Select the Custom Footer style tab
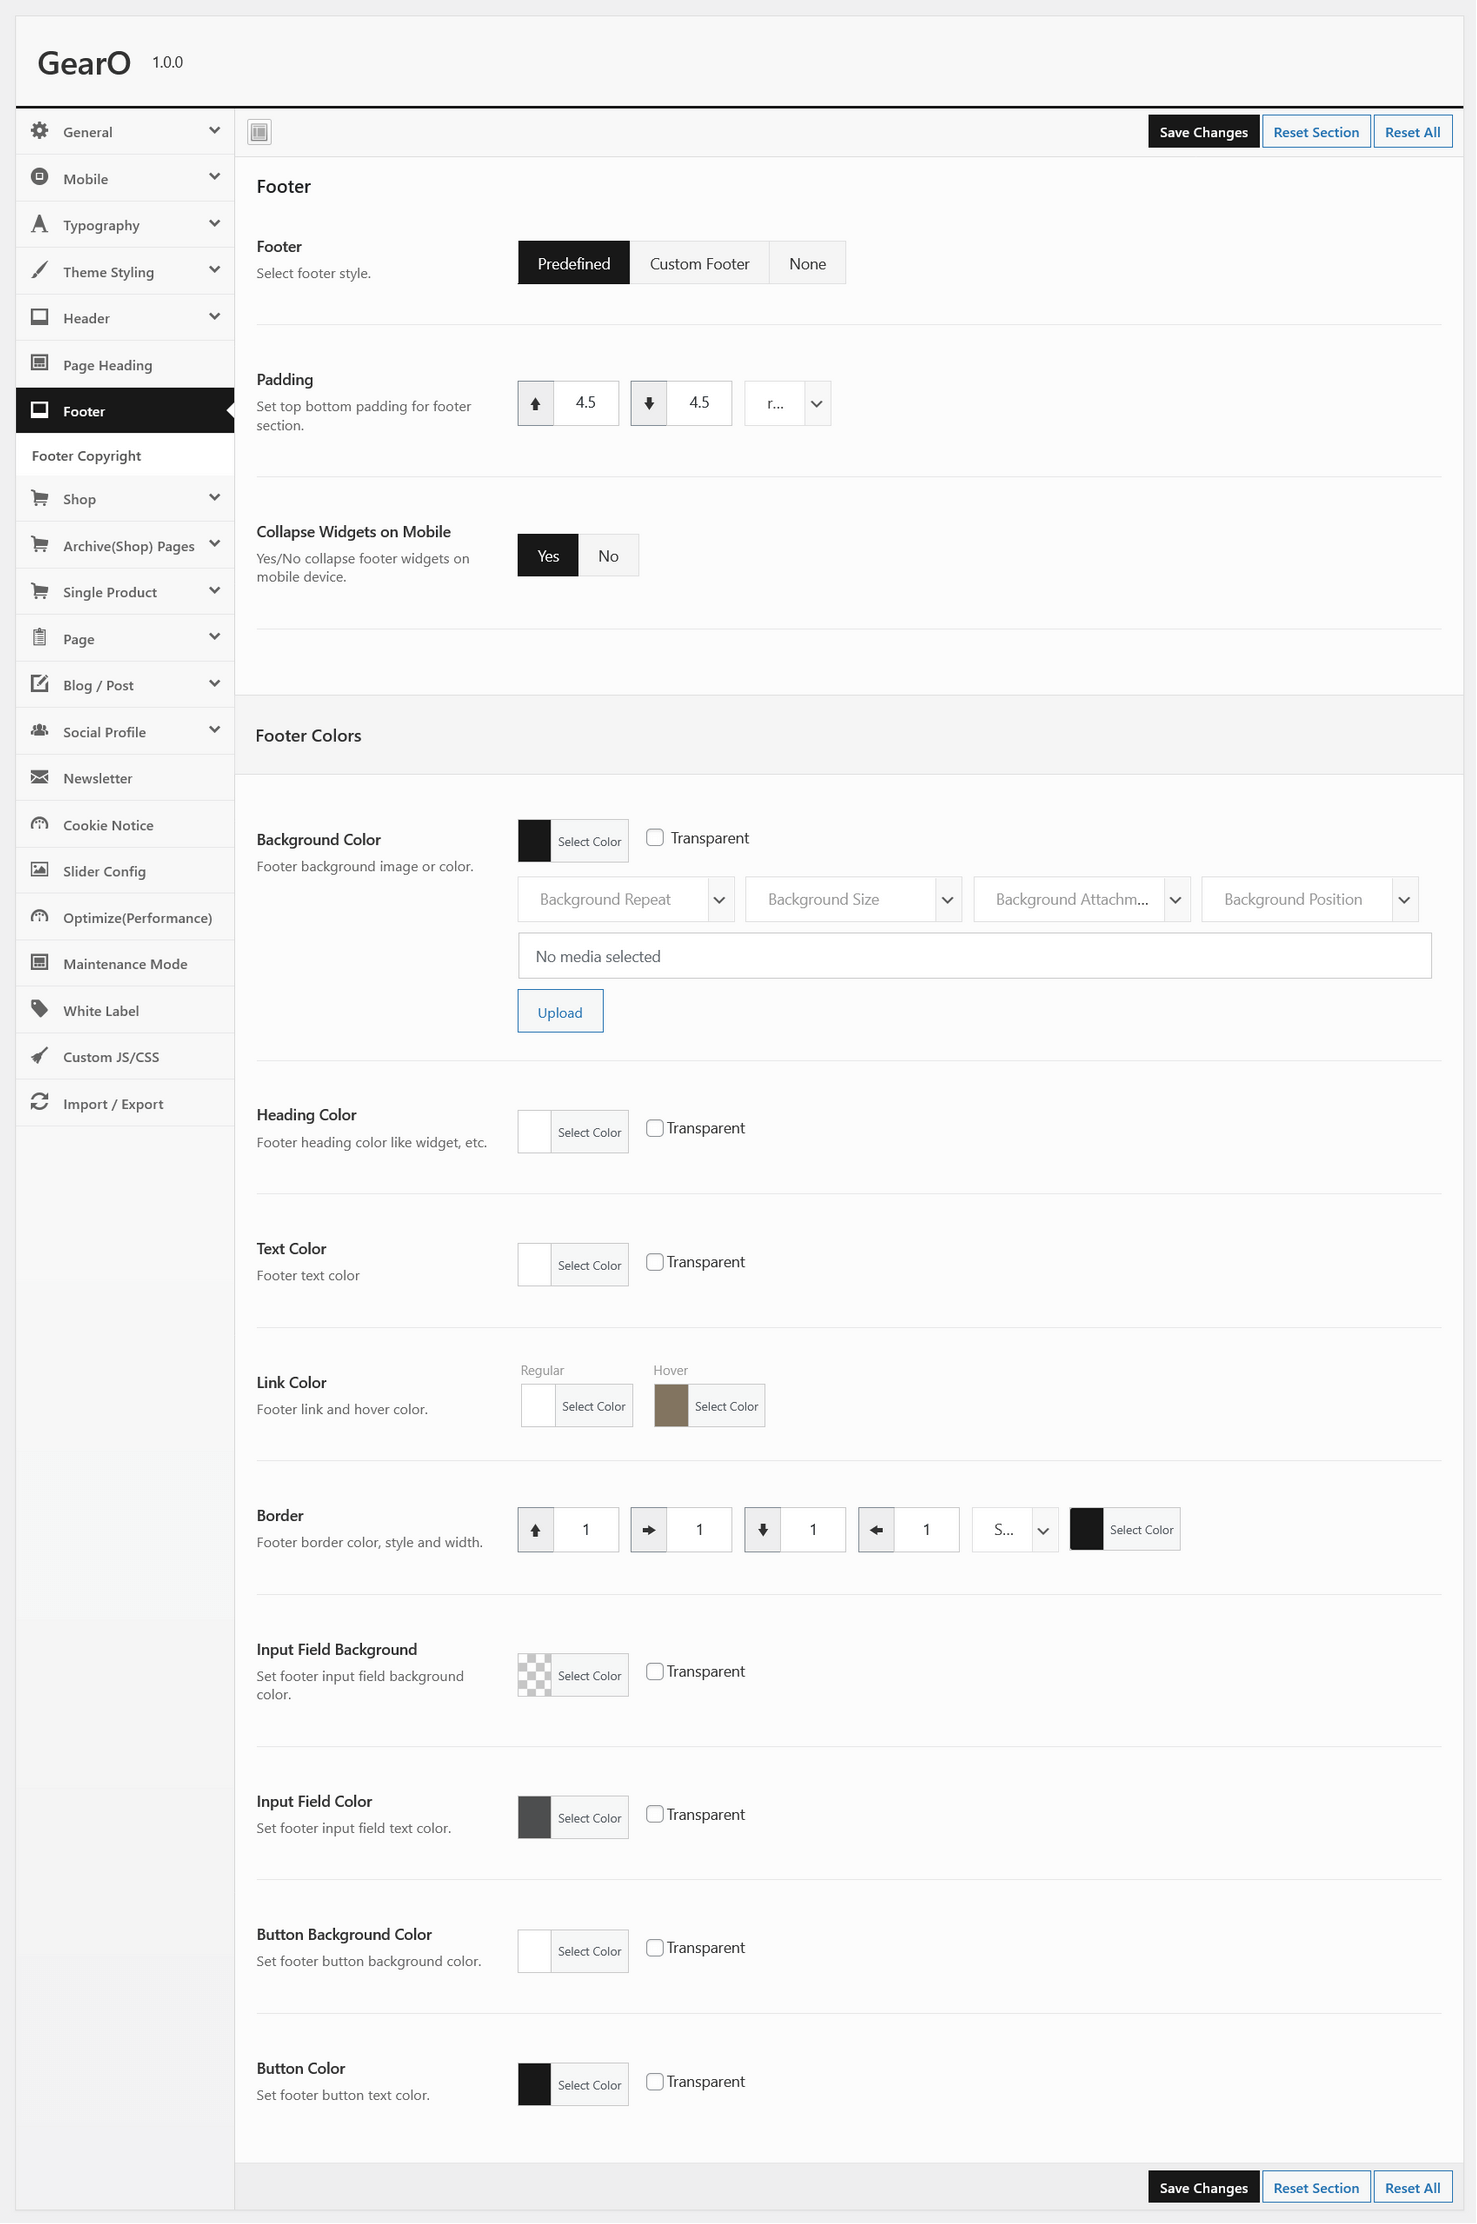Viewport: 1477px width, 2224px height. pos(699,264)
